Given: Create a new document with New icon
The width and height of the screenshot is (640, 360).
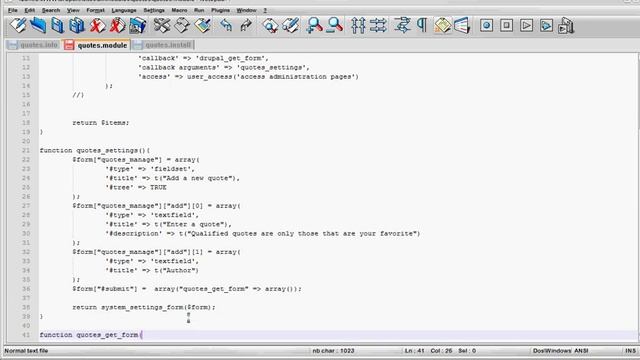Looking at the screenshot, I should (18, 26).
